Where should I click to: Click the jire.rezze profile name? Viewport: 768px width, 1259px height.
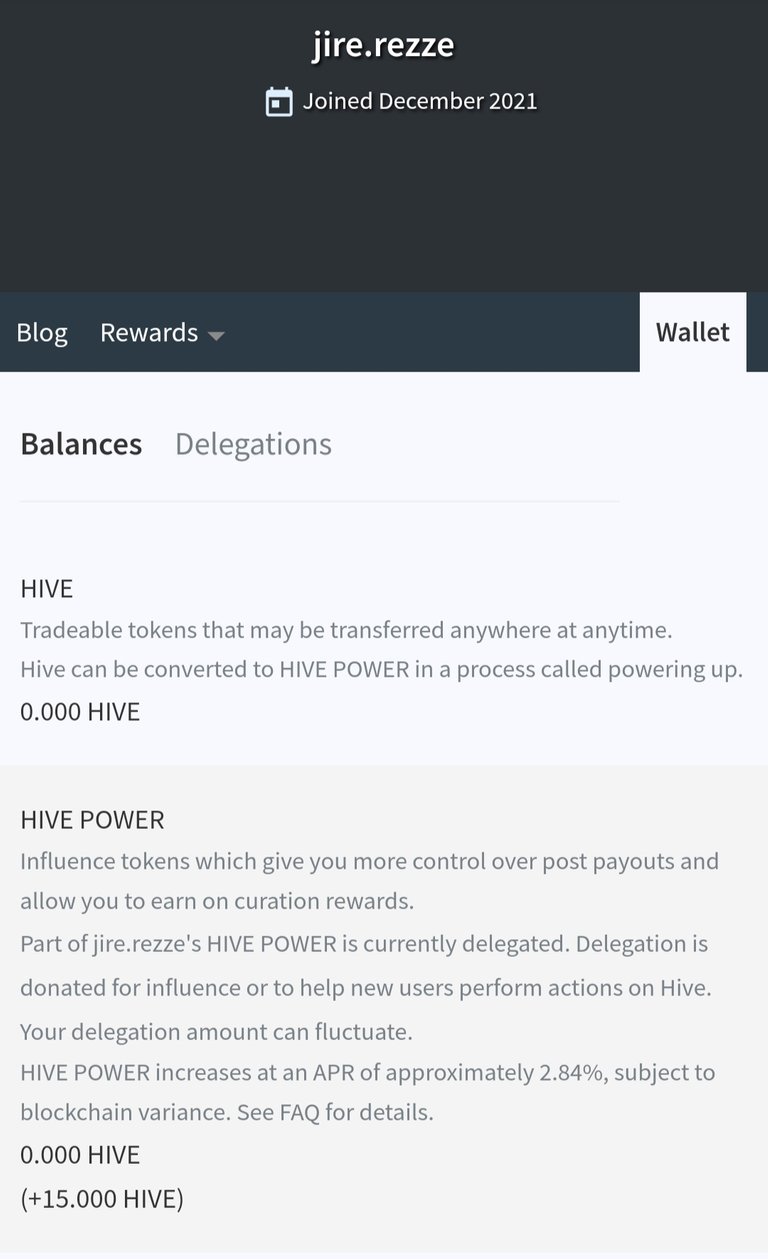pyautogui.click(x=384, y=45)
